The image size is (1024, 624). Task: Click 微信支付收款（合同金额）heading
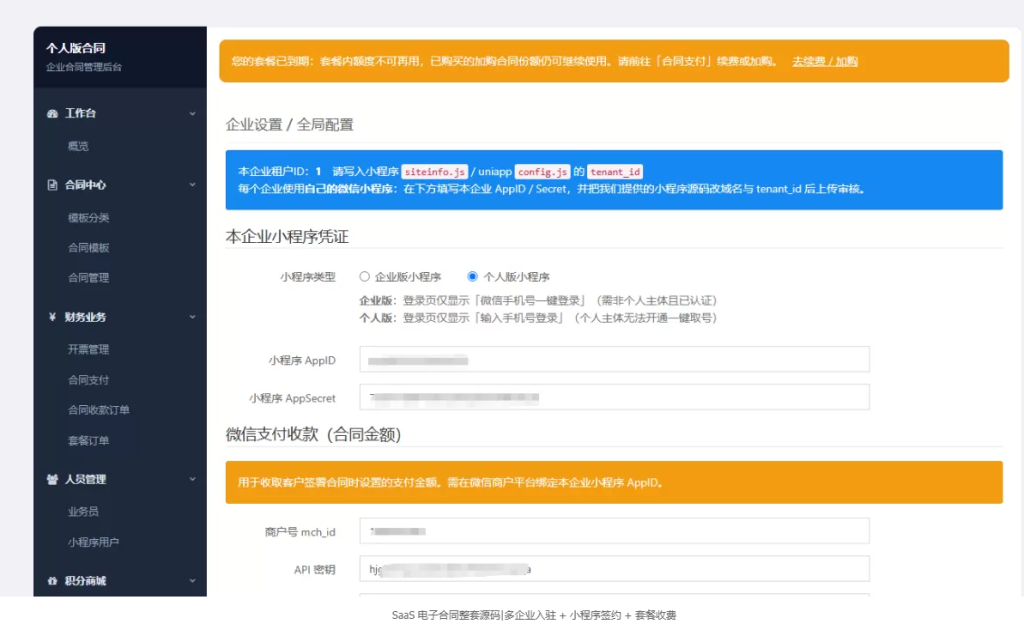point(313,435)
